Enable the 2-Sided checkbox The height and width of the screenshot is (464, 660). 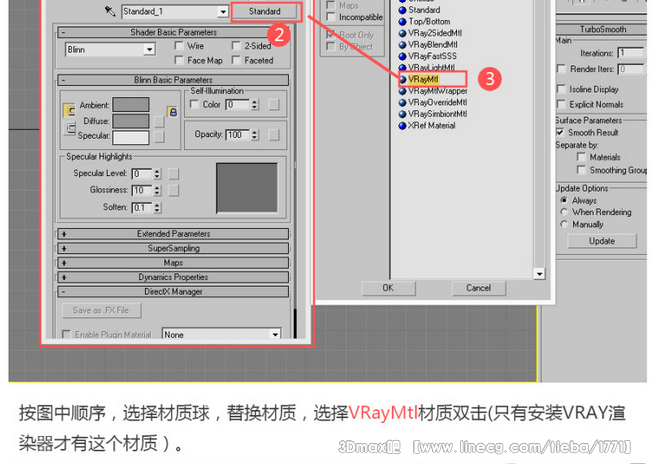(236, 46)
